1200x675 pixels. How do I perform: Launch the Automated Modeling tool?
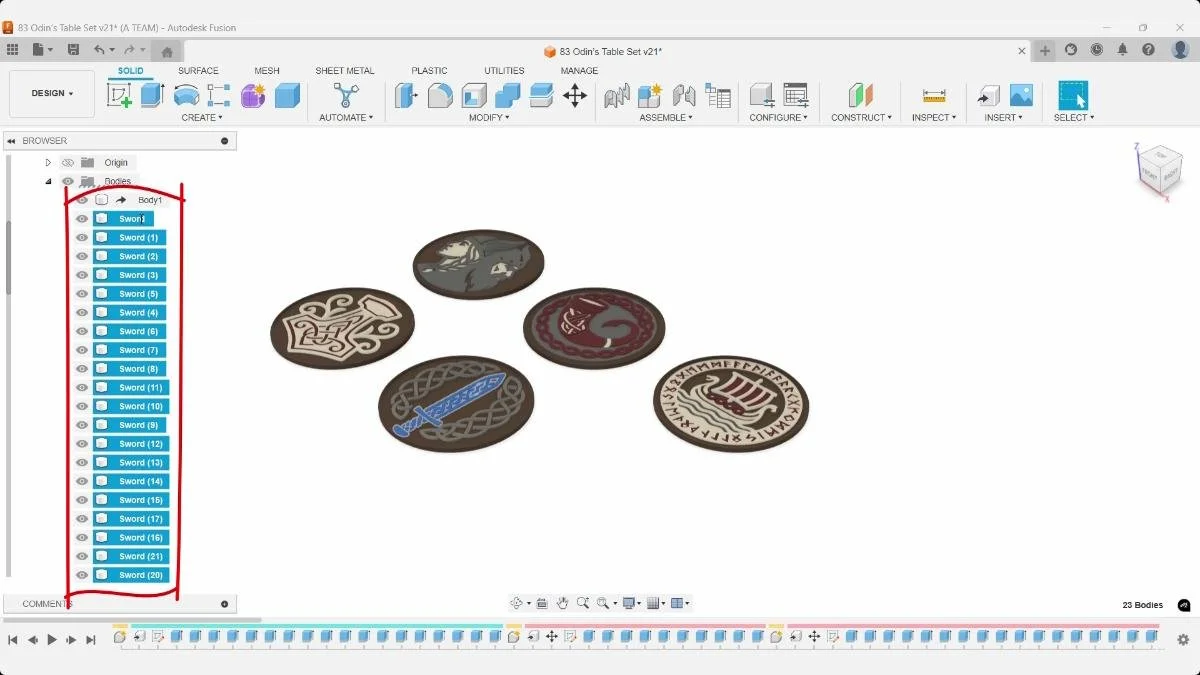click(x=346, y=95)
